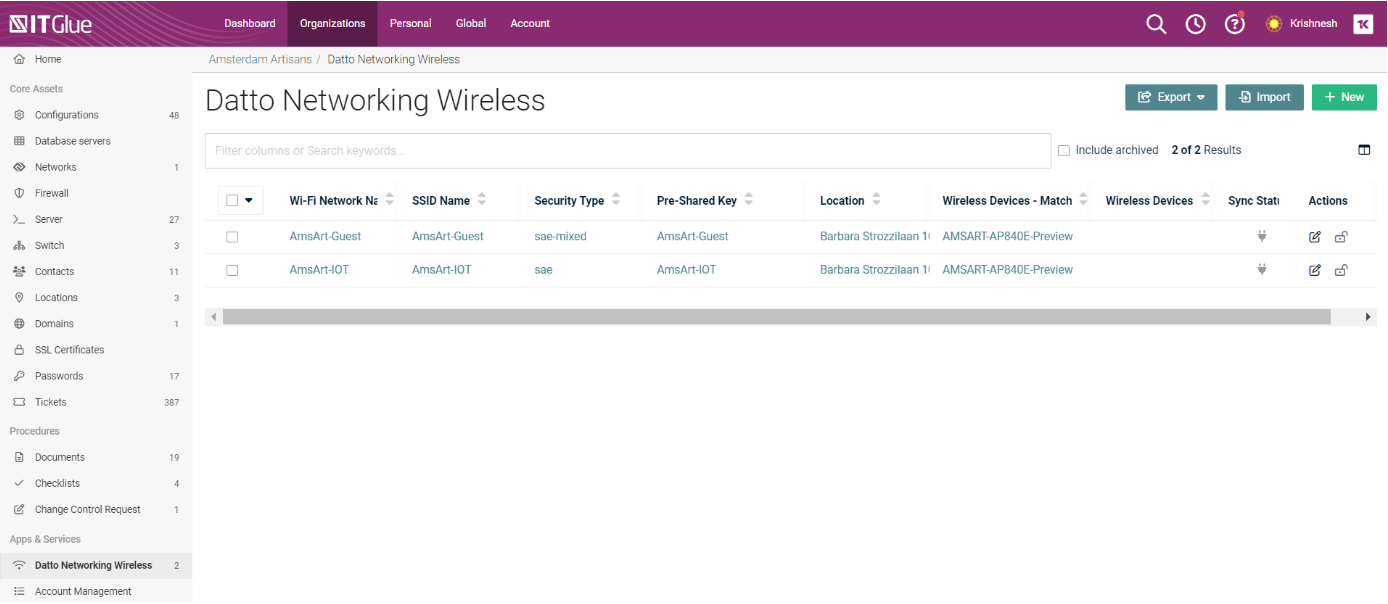Image resolution: width=1388 pixels, height=604 pixels.
Task: Open the AmsArt-Guest Wi-Fi network name link
Action: click(325, 237)
